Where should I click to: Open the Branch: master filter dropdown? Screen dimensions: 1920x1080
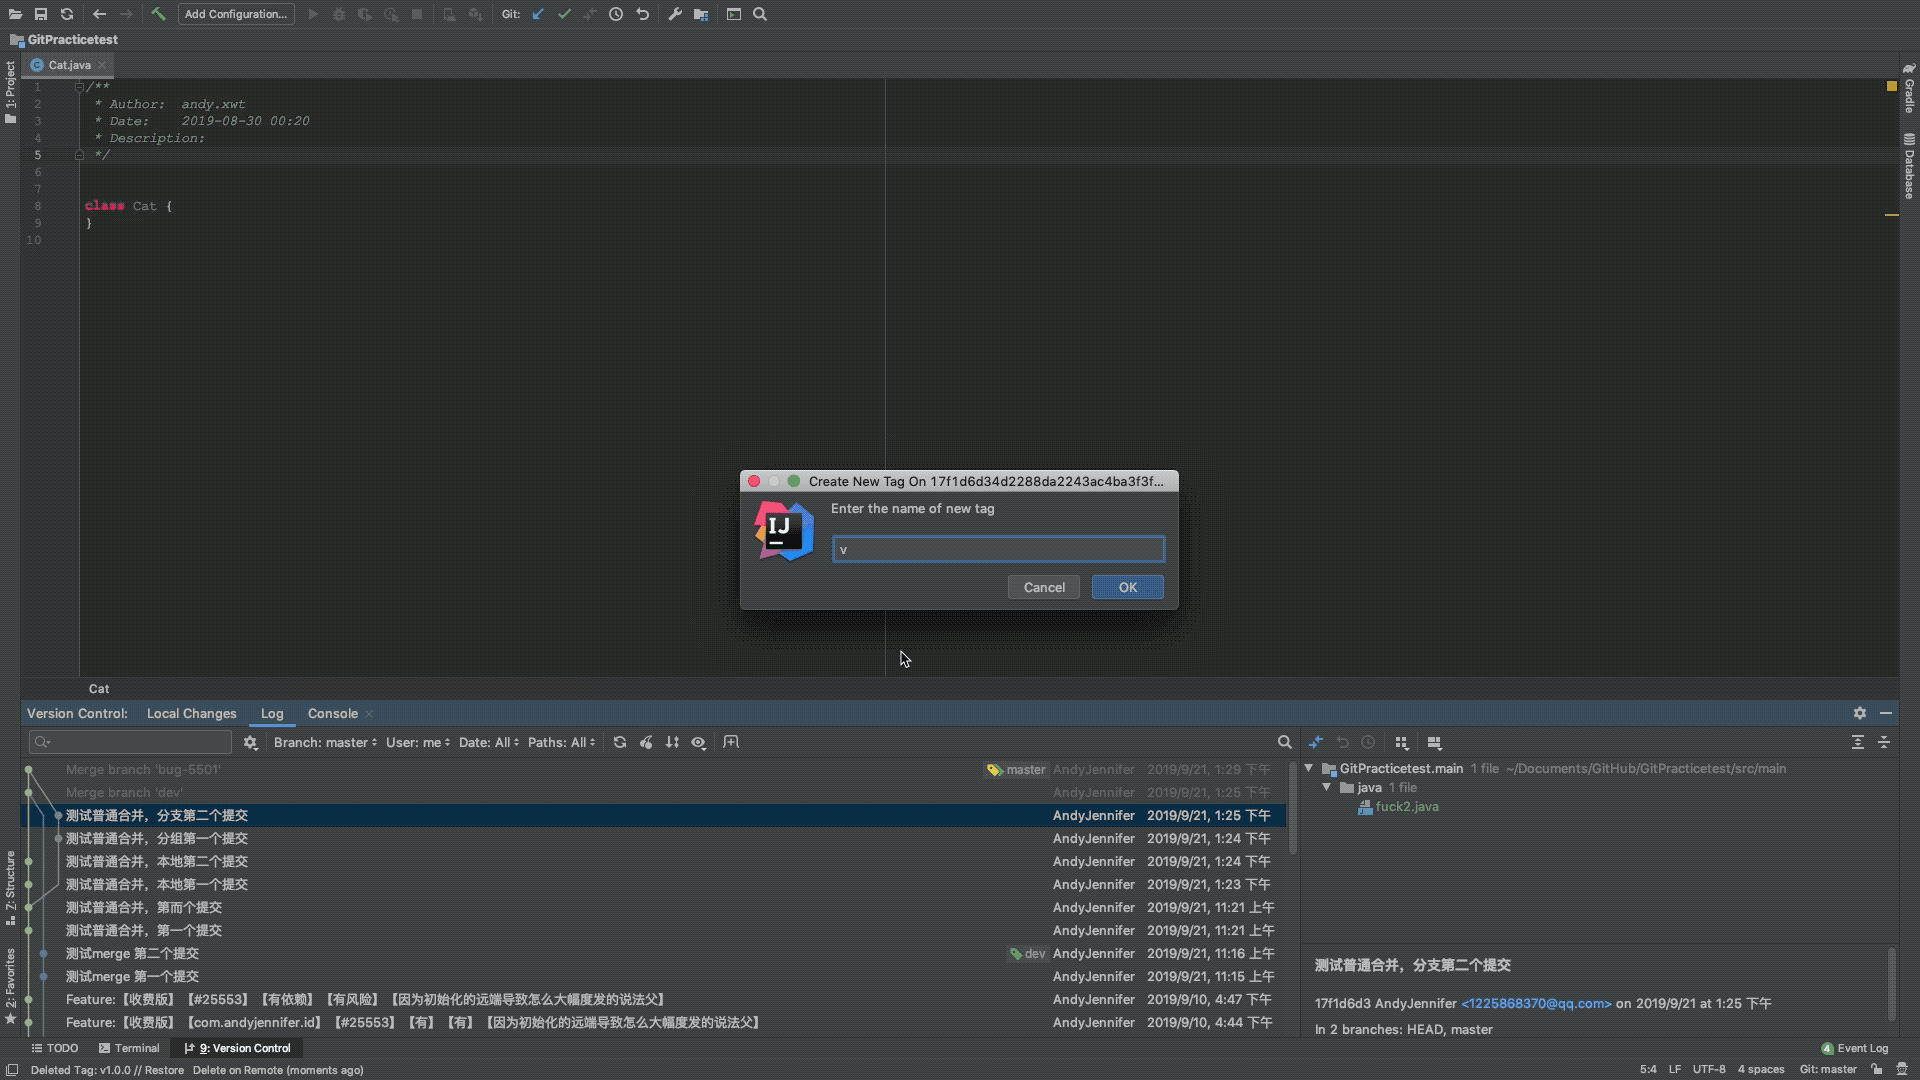pos(326,742)
